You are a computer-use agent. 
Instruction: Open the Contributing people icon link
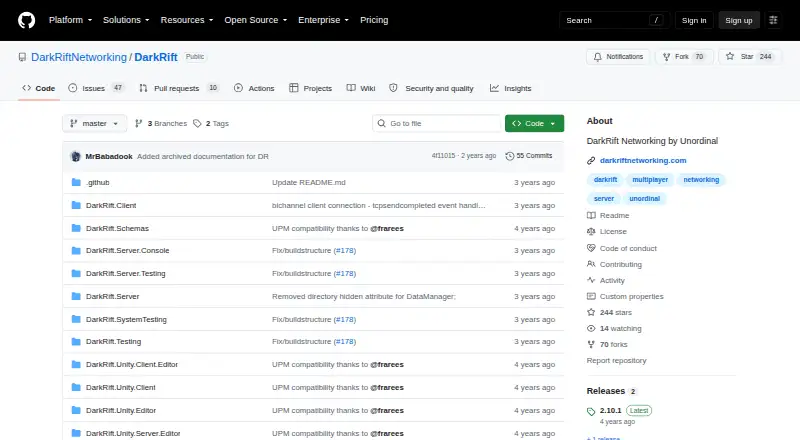[614, 264]
